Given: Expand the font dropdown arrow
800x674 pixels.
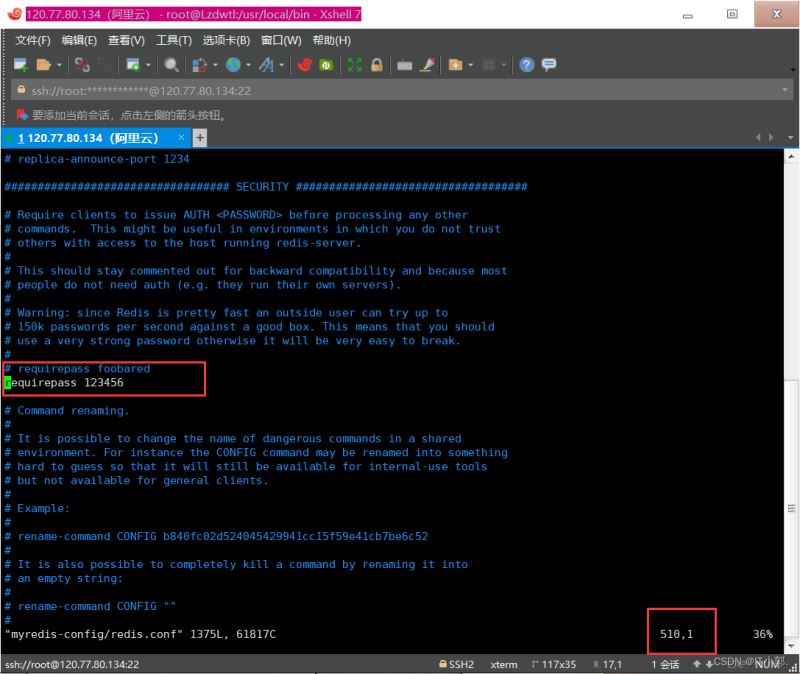Looking at the screenshot, I should [282, 65].
